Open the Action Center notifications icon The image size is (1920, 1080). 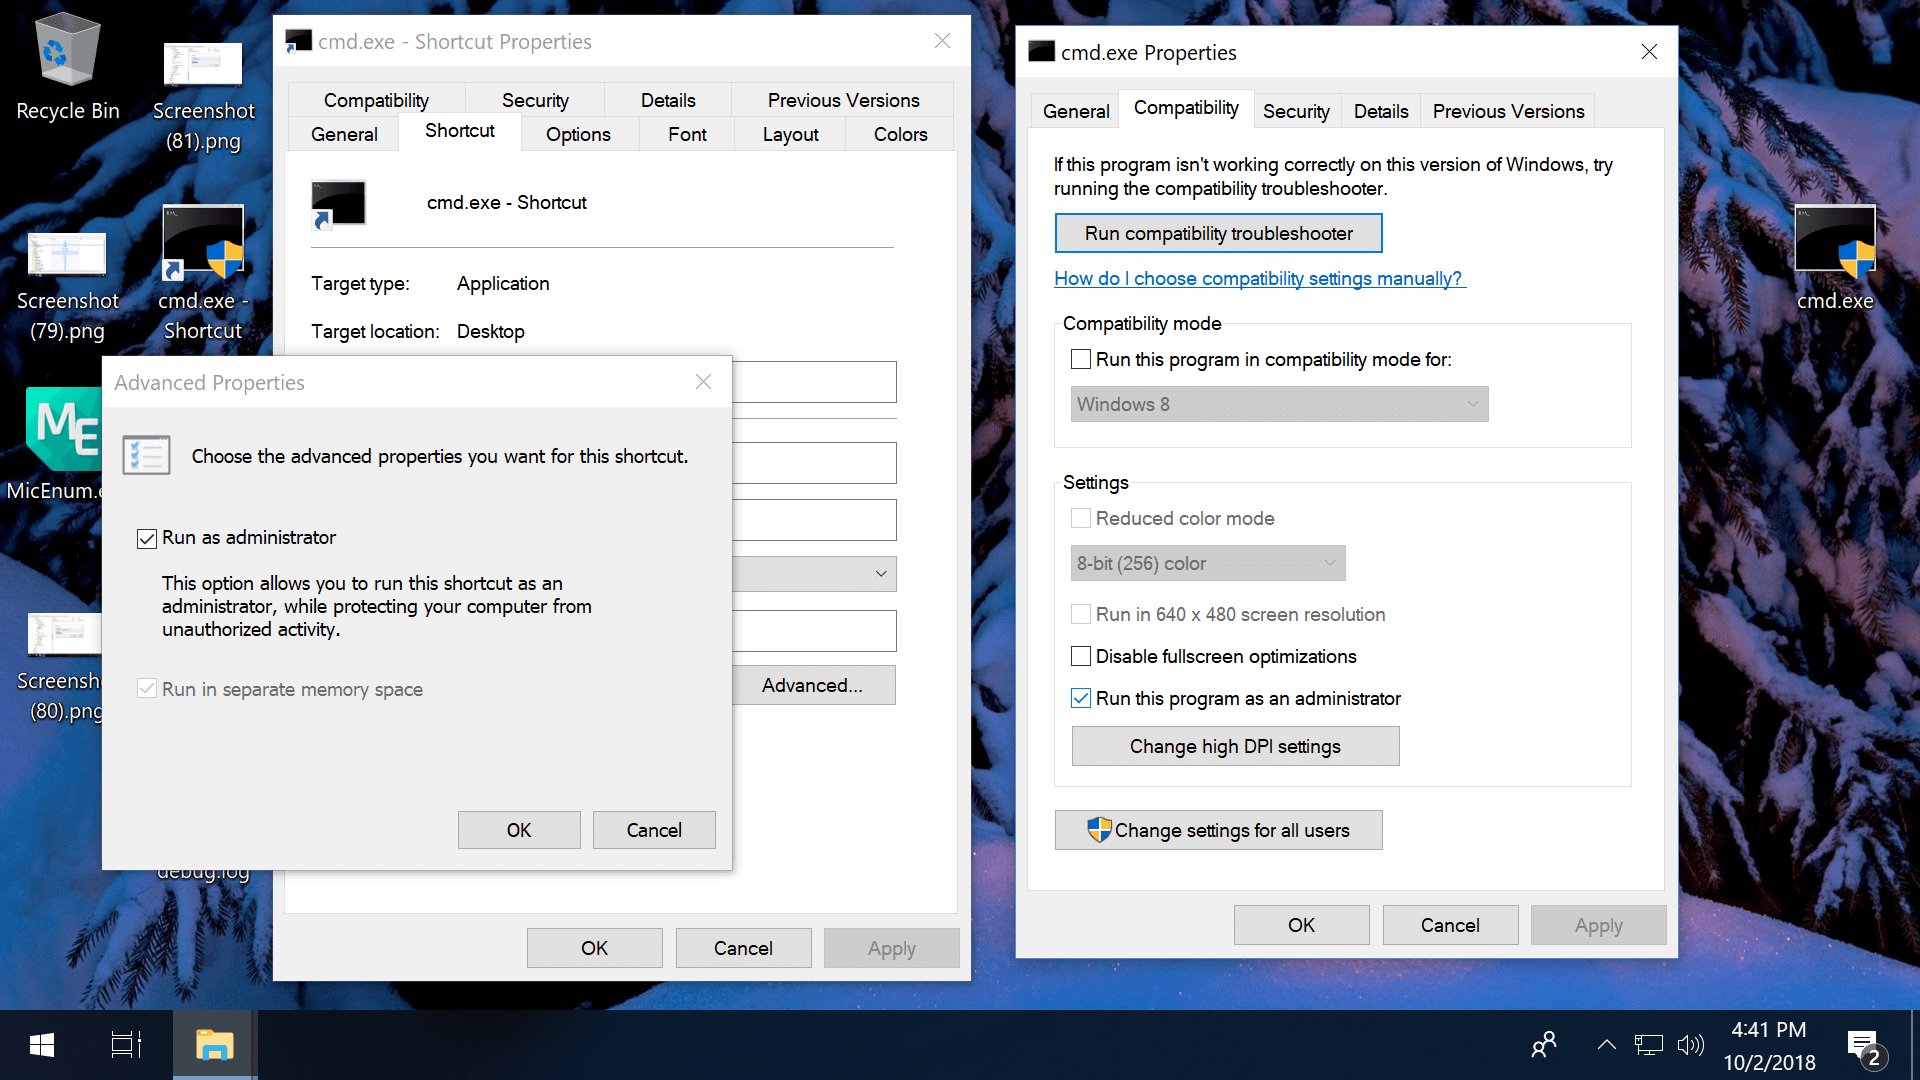1864,1046
